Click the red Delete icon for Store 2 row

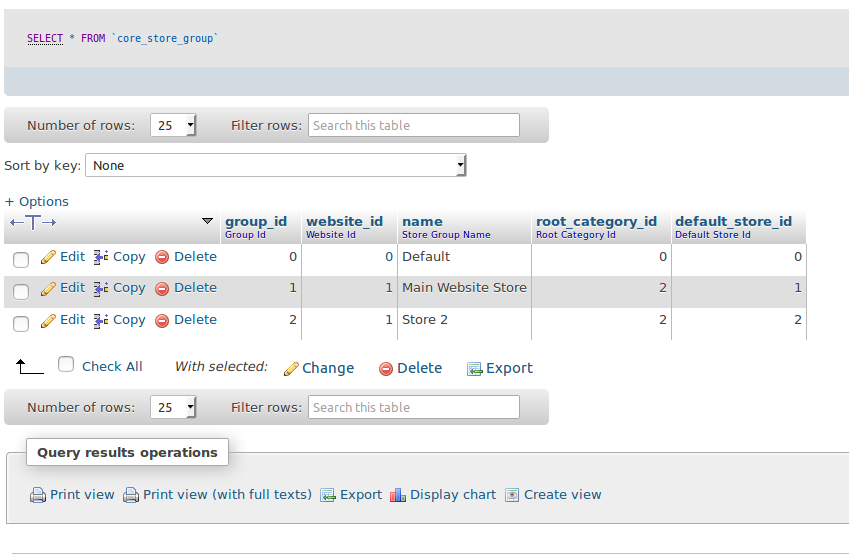(162, 321)
